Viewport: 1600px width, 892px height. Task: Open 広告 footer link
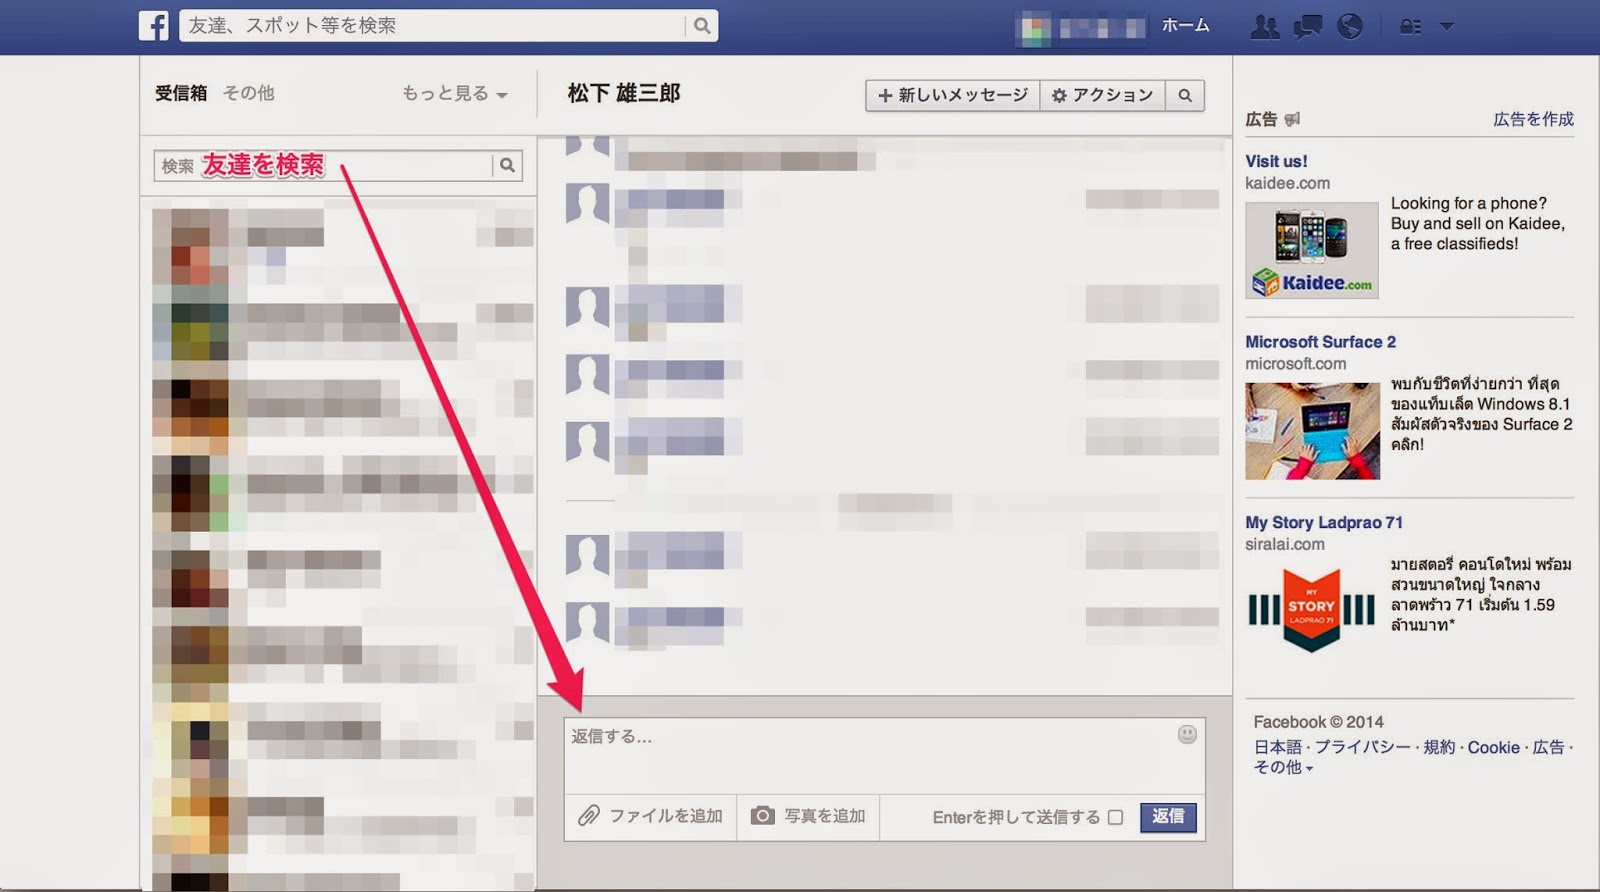point(1548,747)
